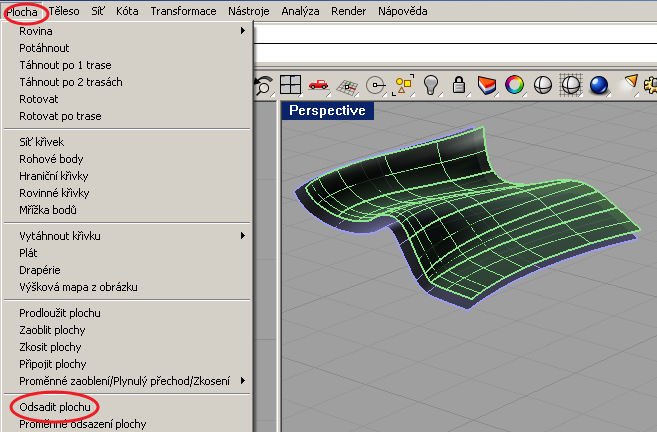657x432 pixels.
Task: Open the Transformace menu
Action: pos(183,11)
